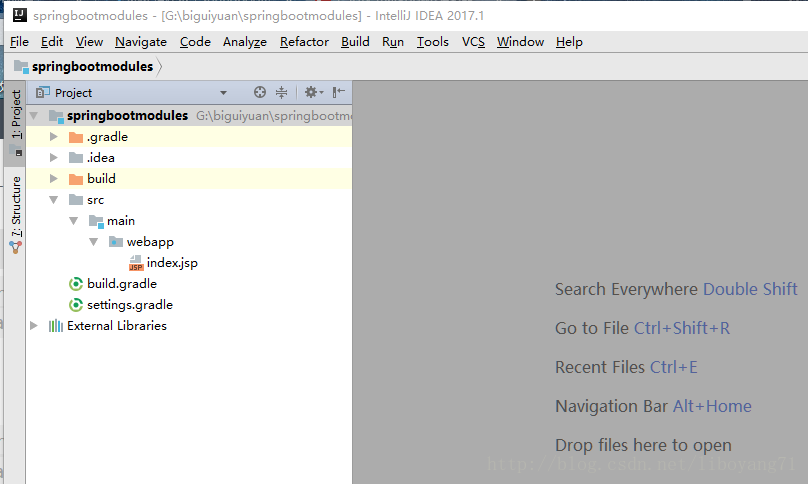Screen dimensions: 808x484
Task: Click the JSP file icon of index.jsp
Action: pyautogui.click(x=136, y=263)
